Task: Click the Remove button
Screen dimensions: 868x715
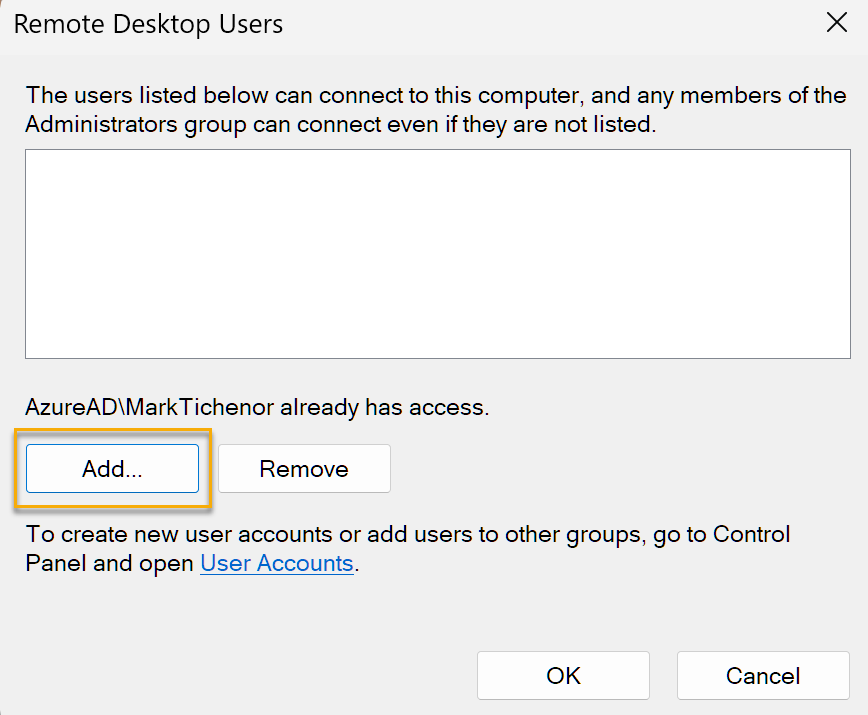Action: pyautogui.click(x=304, y=468)
